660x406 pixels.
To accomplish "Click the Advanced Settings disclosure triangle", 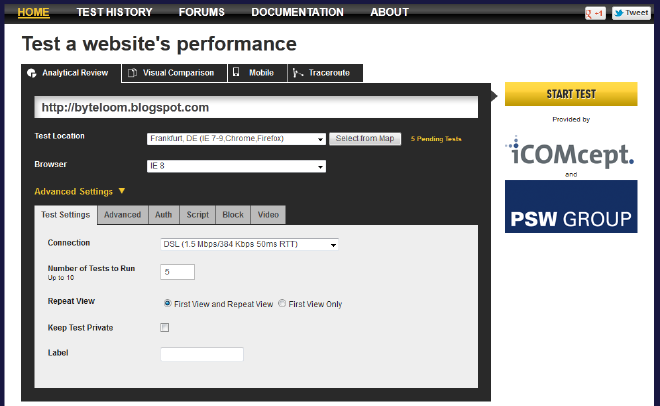I will (122, 191).
